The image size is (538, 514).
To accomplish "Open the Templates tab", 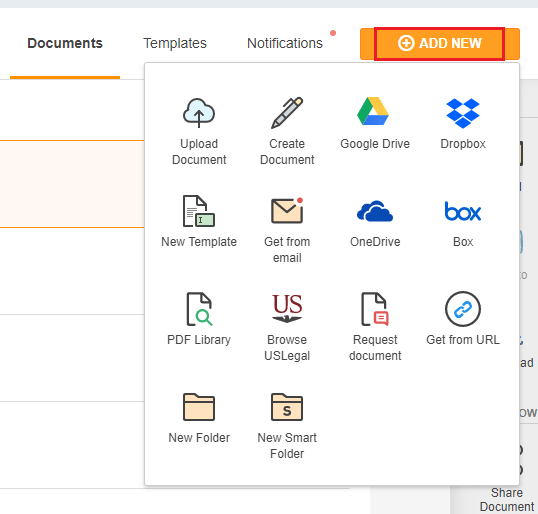I will 175,43.
